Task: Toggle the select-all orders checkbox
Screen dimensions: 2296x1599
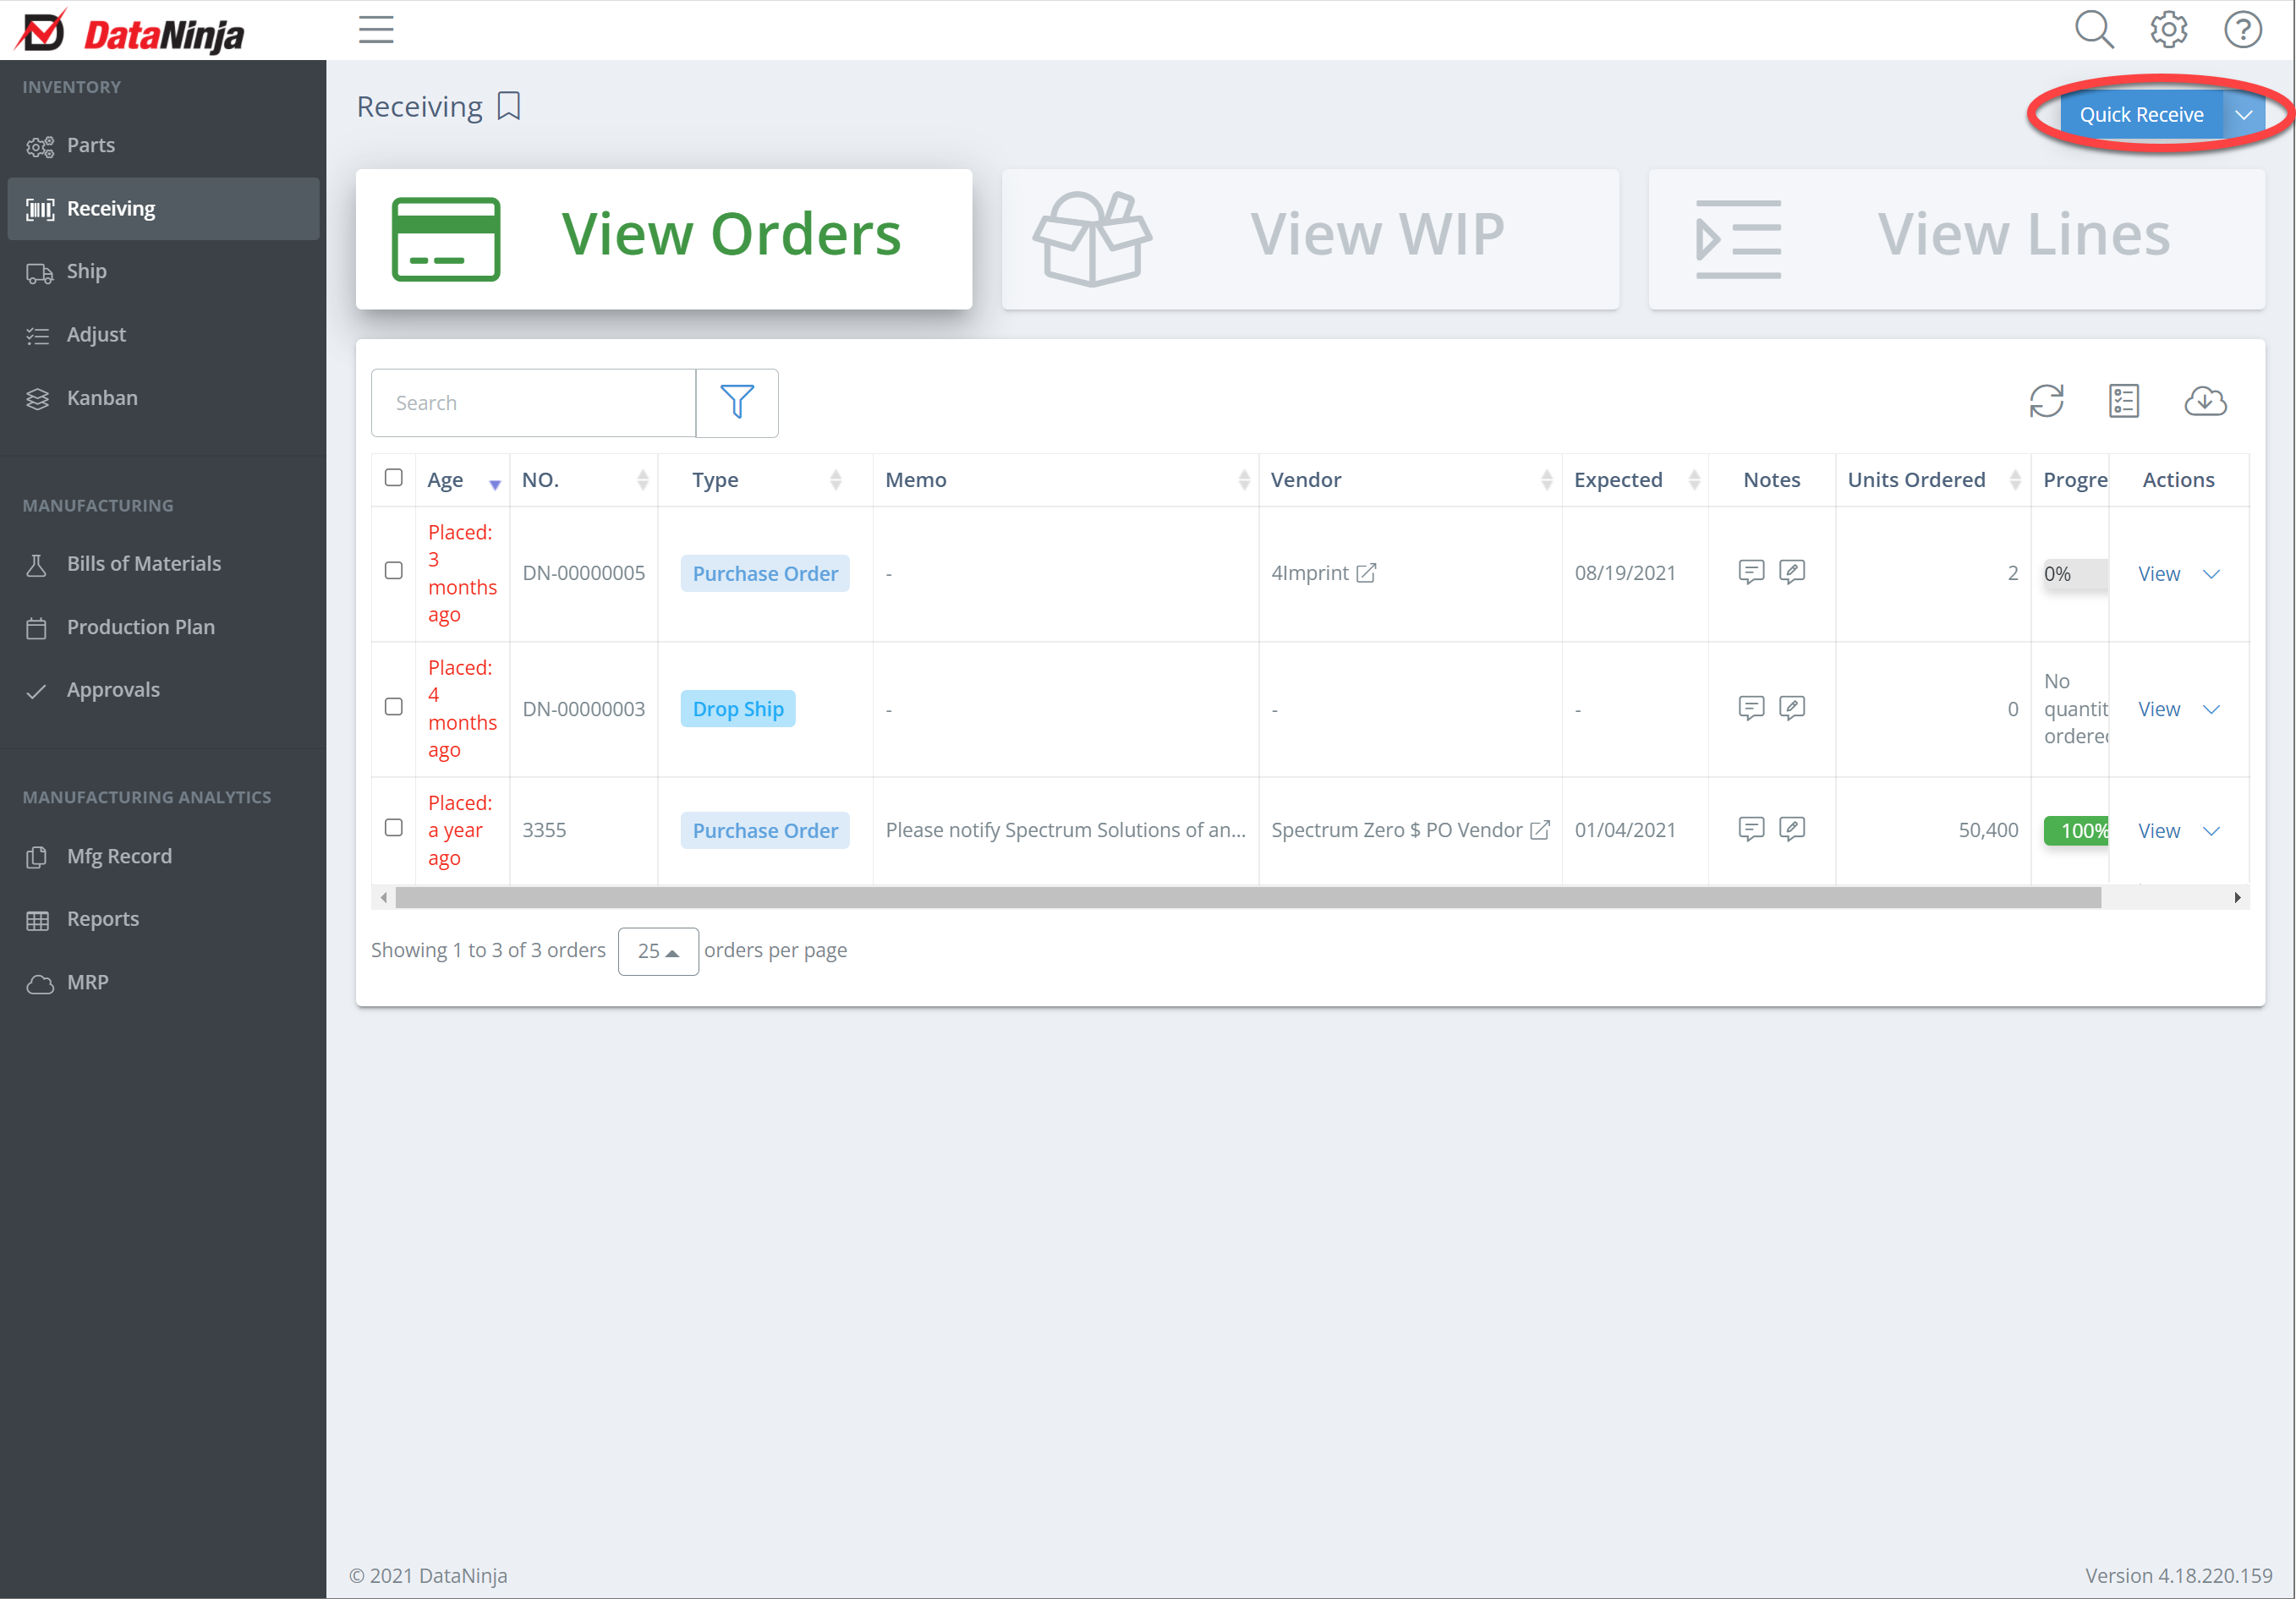Action: [394, 478]
